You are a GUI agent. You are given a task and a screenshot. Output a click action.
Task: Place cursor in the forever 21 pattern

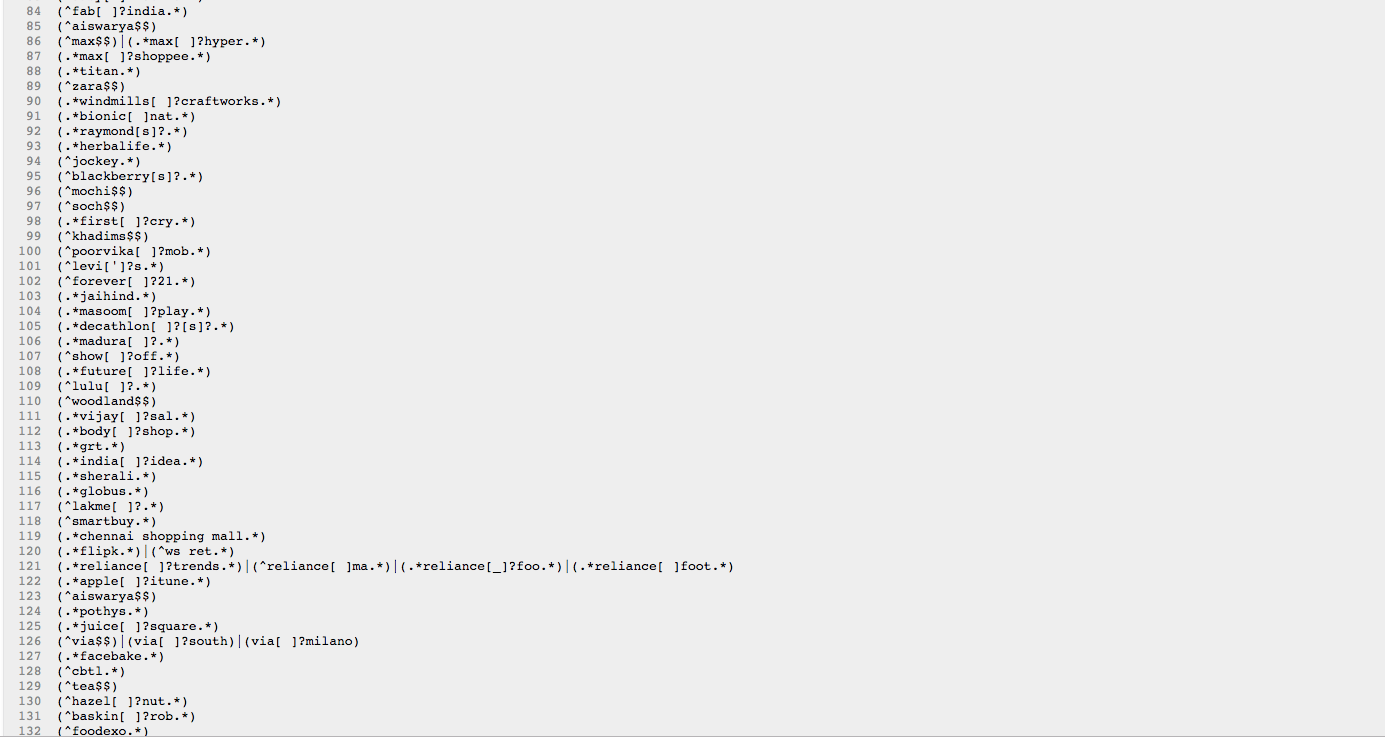coord(126,282)
